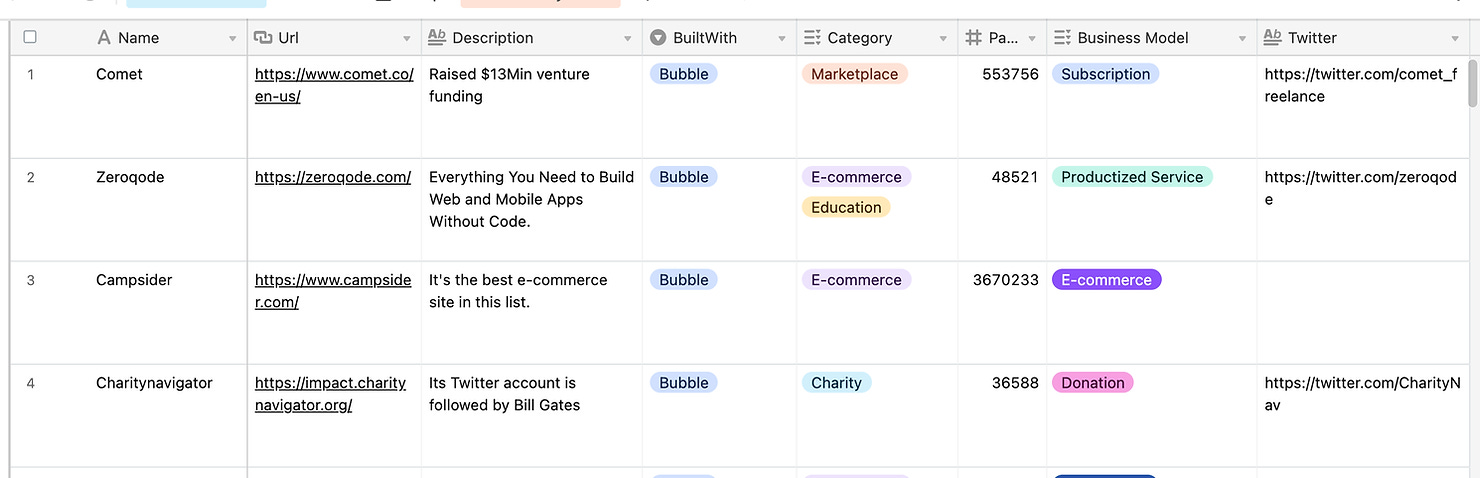Select the twitter.com/comet_freelance cell
This screenshot has height=478, width=1480.
click(1362, 107)
